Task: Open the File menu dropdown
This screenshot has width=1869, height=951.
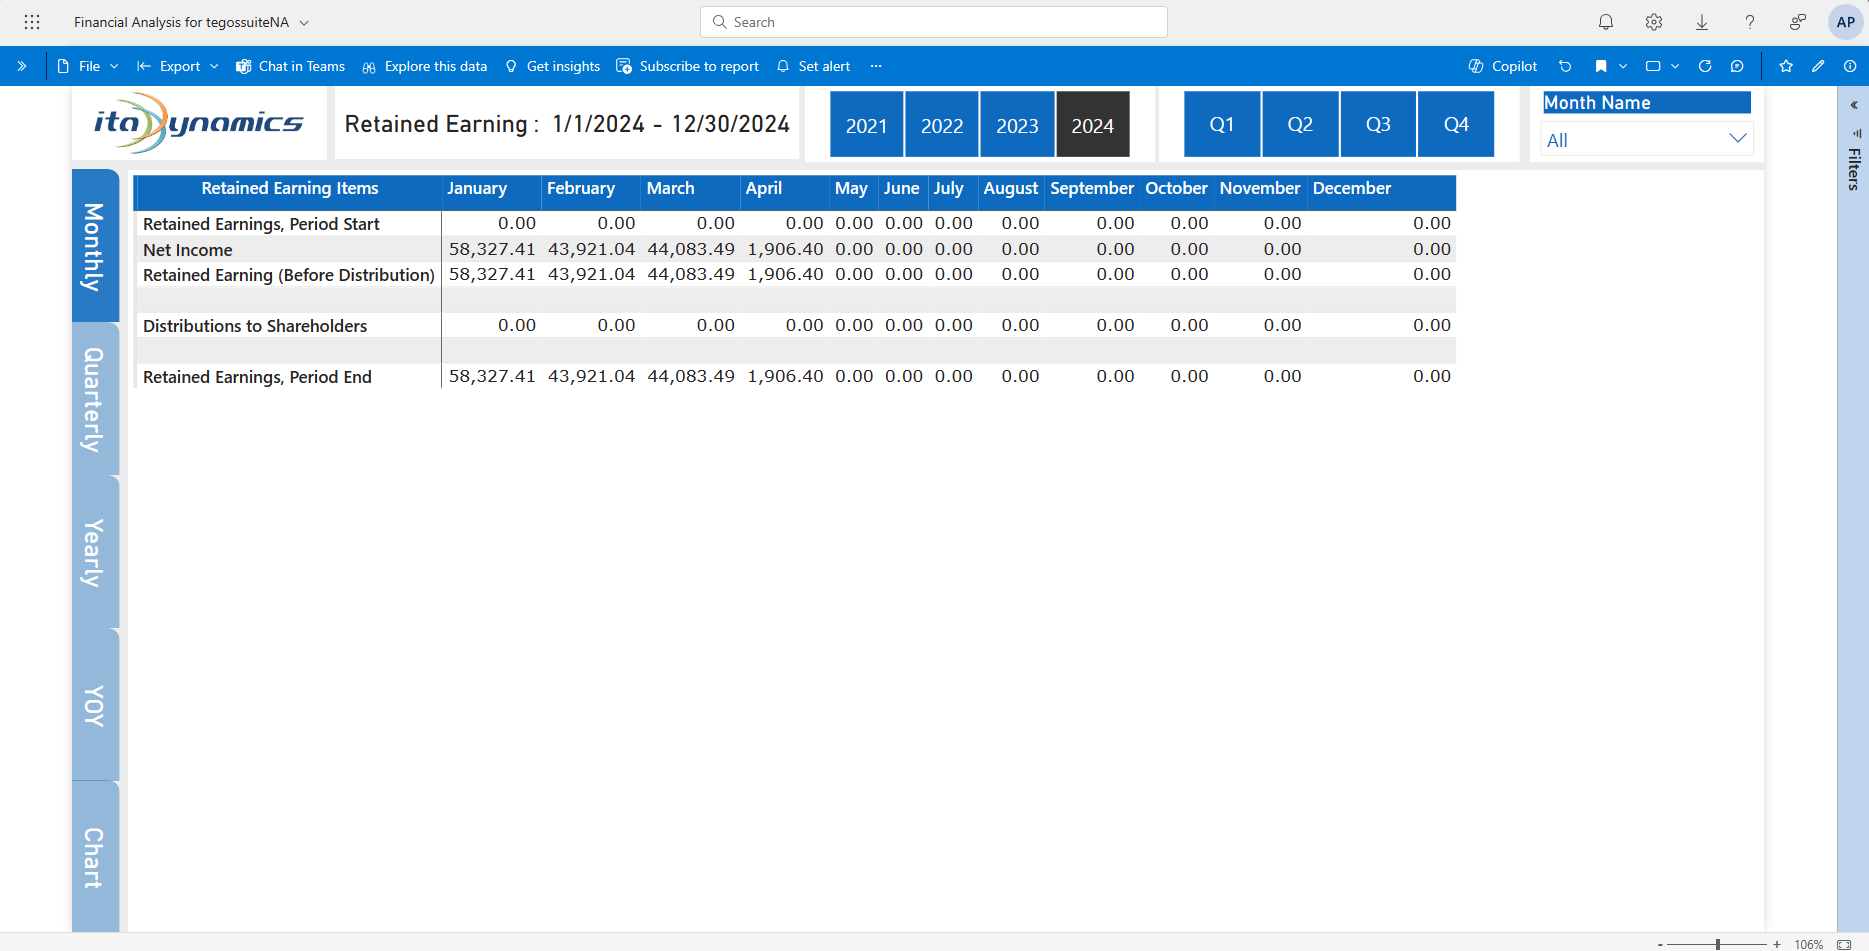Action: coord(88,66)
